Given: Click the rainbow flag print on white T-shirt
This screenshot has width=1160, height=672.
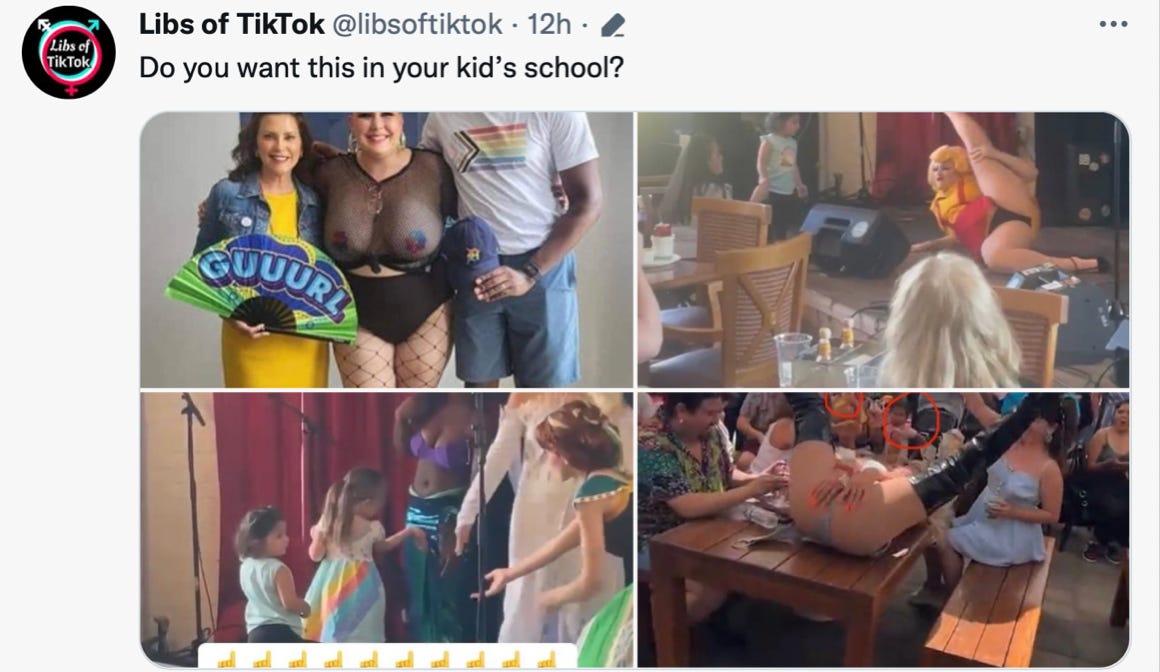Looking at the screenshot, I should [491, 147].
